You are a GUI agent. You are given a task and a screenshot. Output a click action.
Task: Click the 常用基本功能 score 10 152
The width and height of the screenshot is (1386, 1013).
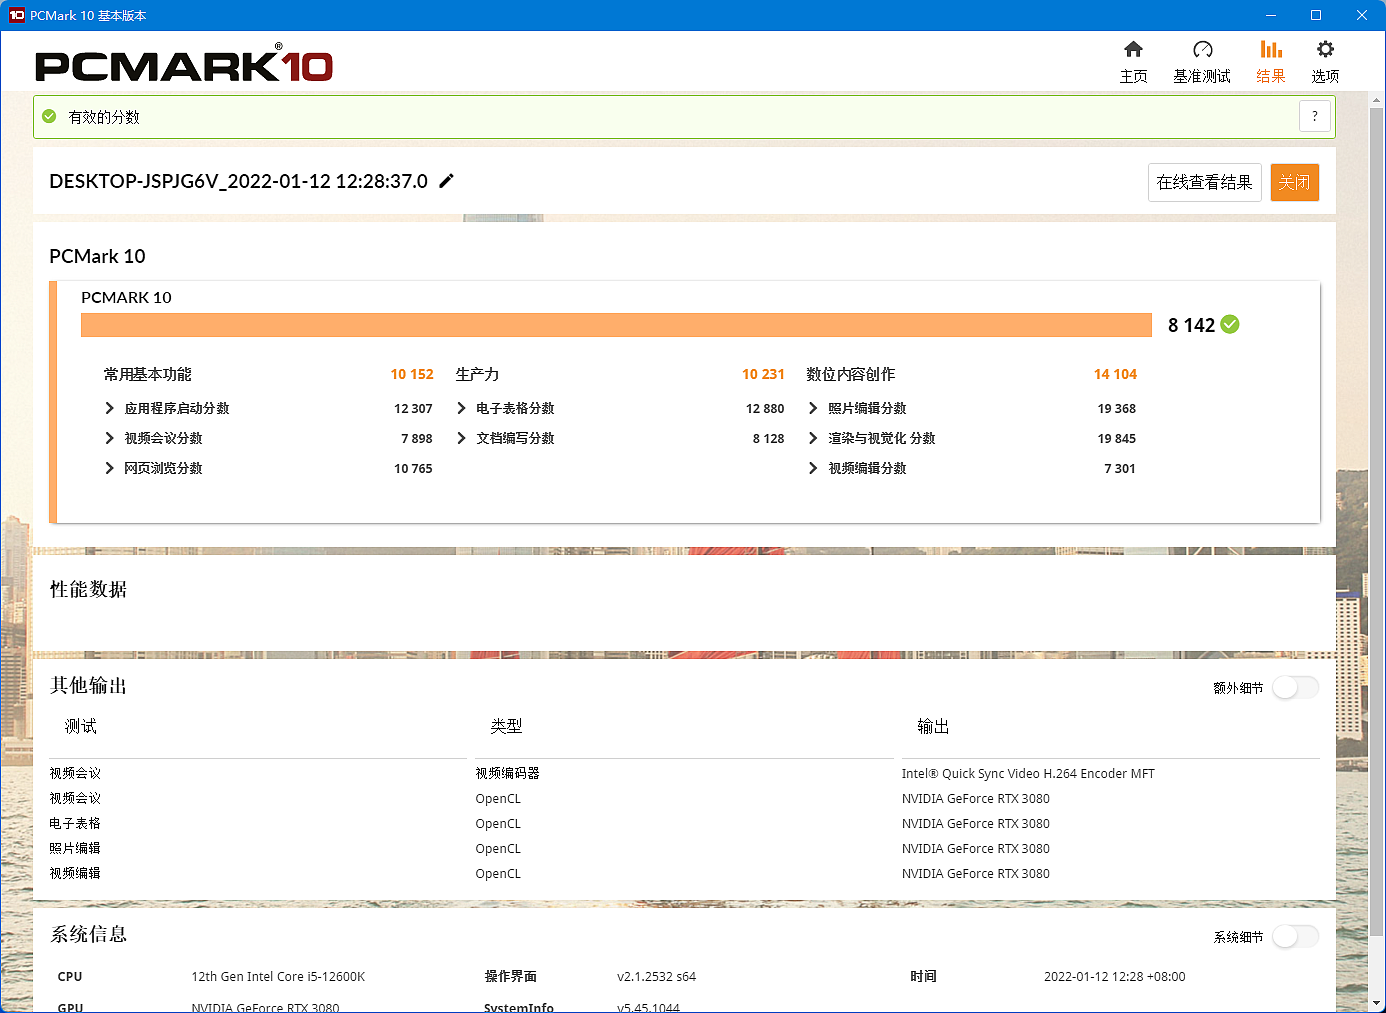[412, 374]
